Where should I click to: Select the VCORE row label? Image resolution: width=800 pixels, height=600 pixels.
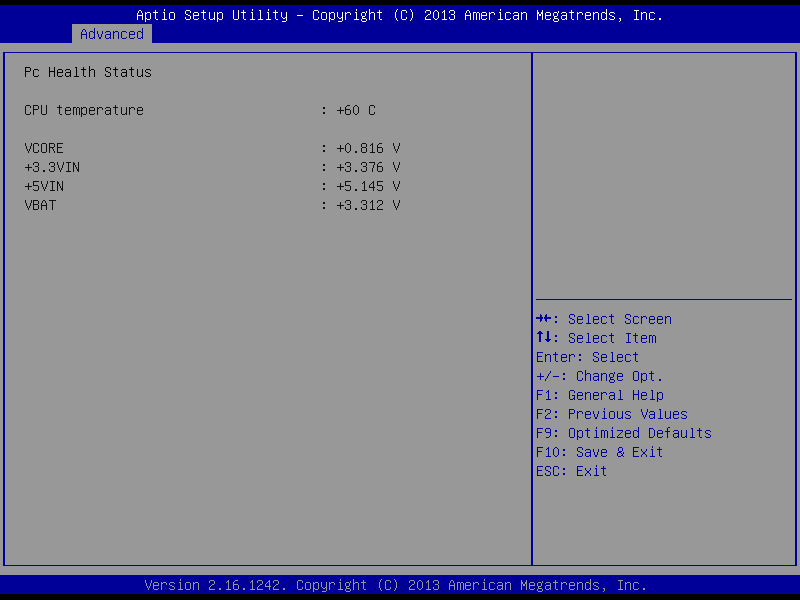(x=44, y=148)
